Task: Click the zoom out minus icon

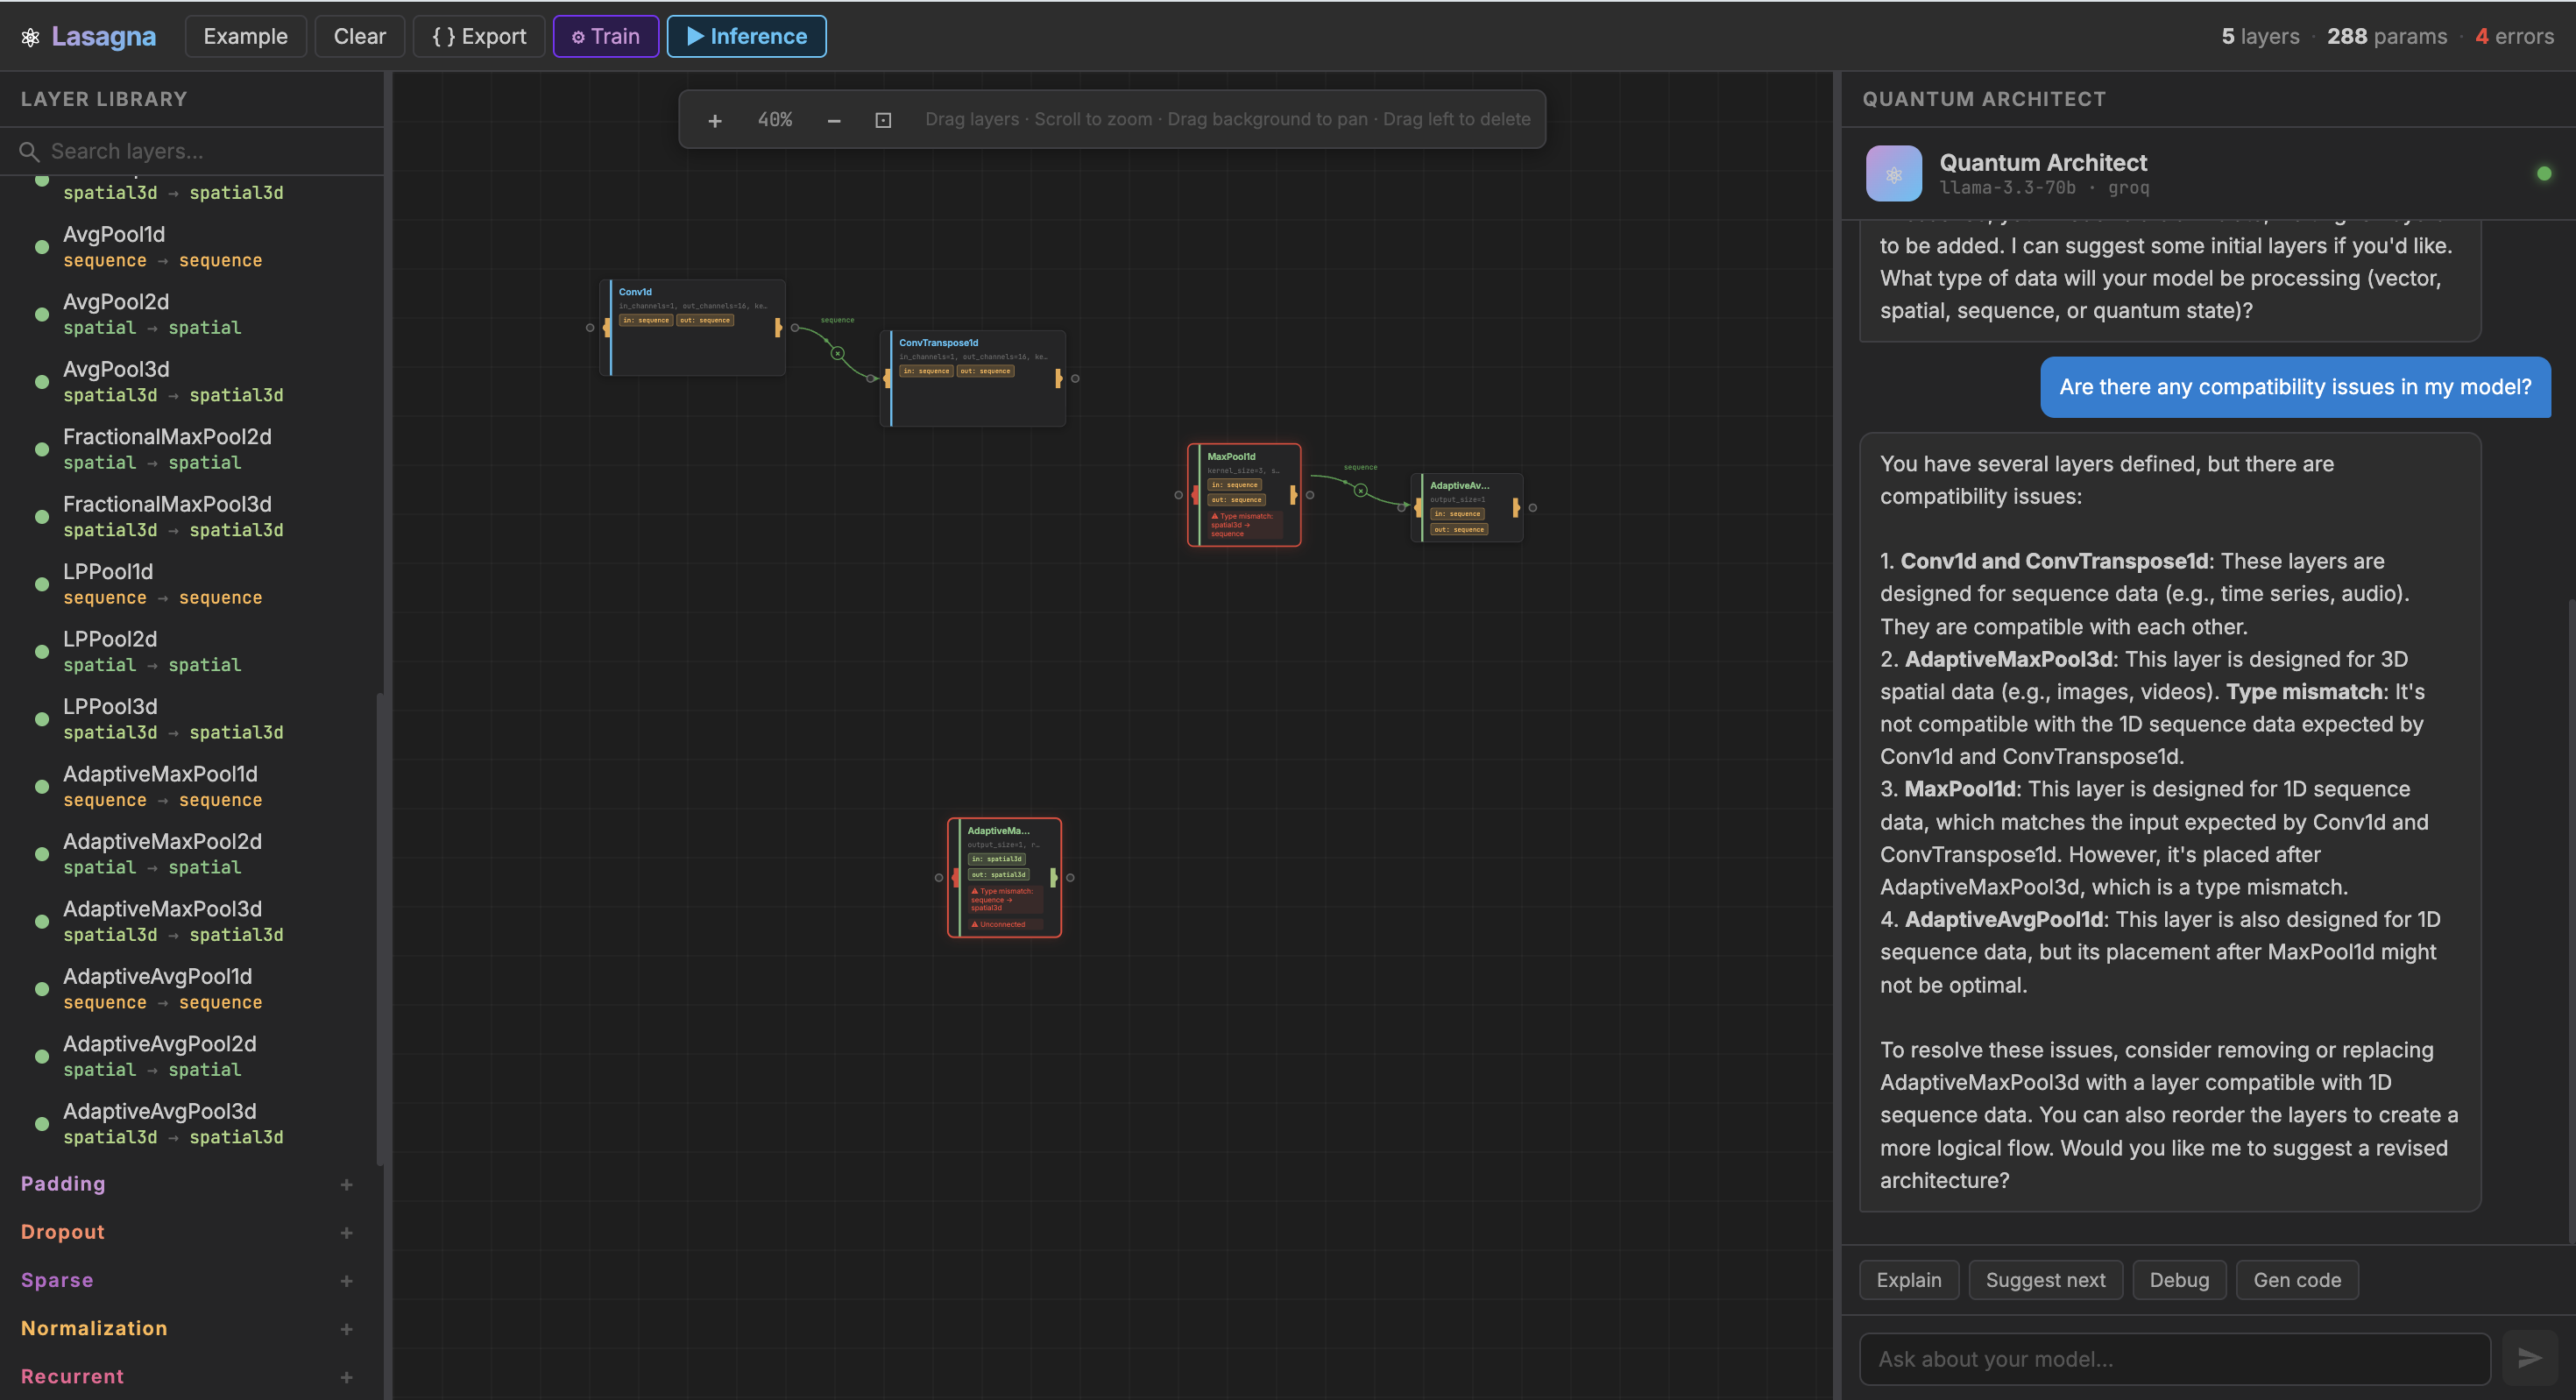Action: pos(833,121)
